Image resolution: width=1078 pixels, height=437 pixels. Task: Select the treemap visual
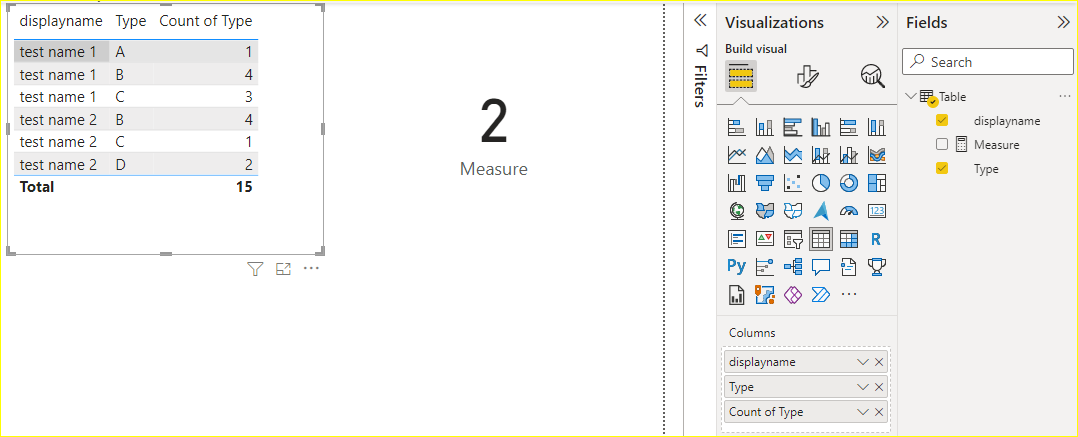click(x=877, y=183)
